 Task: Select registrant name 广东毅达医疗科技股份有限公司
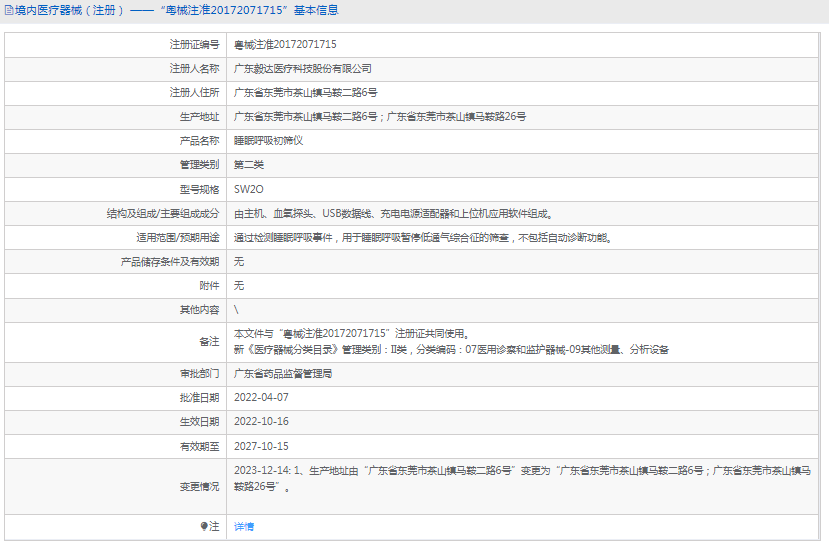pos(302,69)
